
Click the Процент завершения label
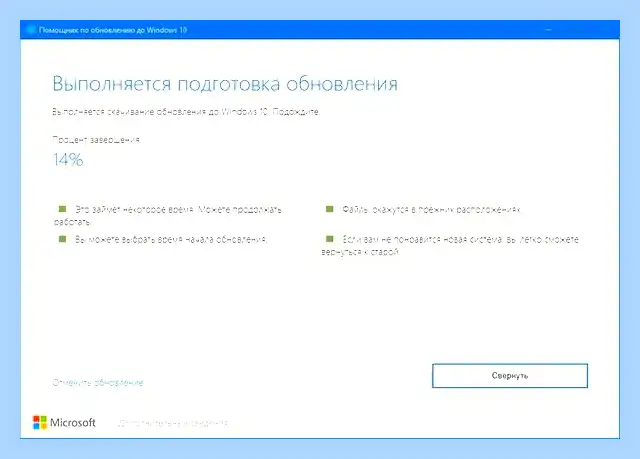coord(96,140)
